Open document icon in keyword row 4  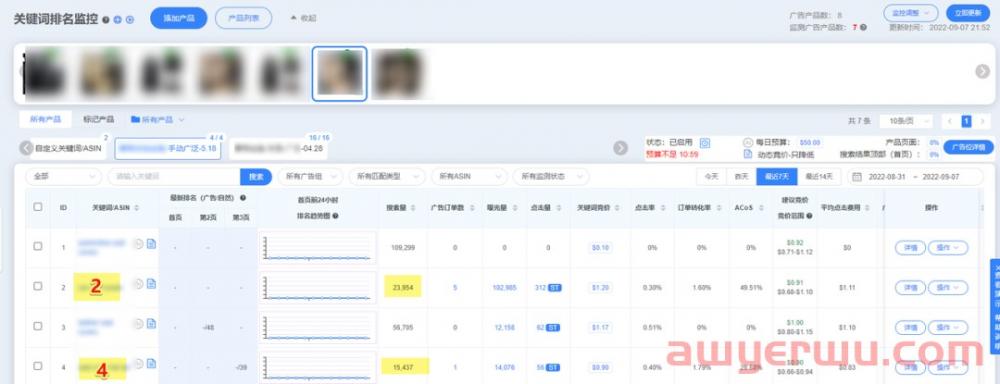coord(151,364)
